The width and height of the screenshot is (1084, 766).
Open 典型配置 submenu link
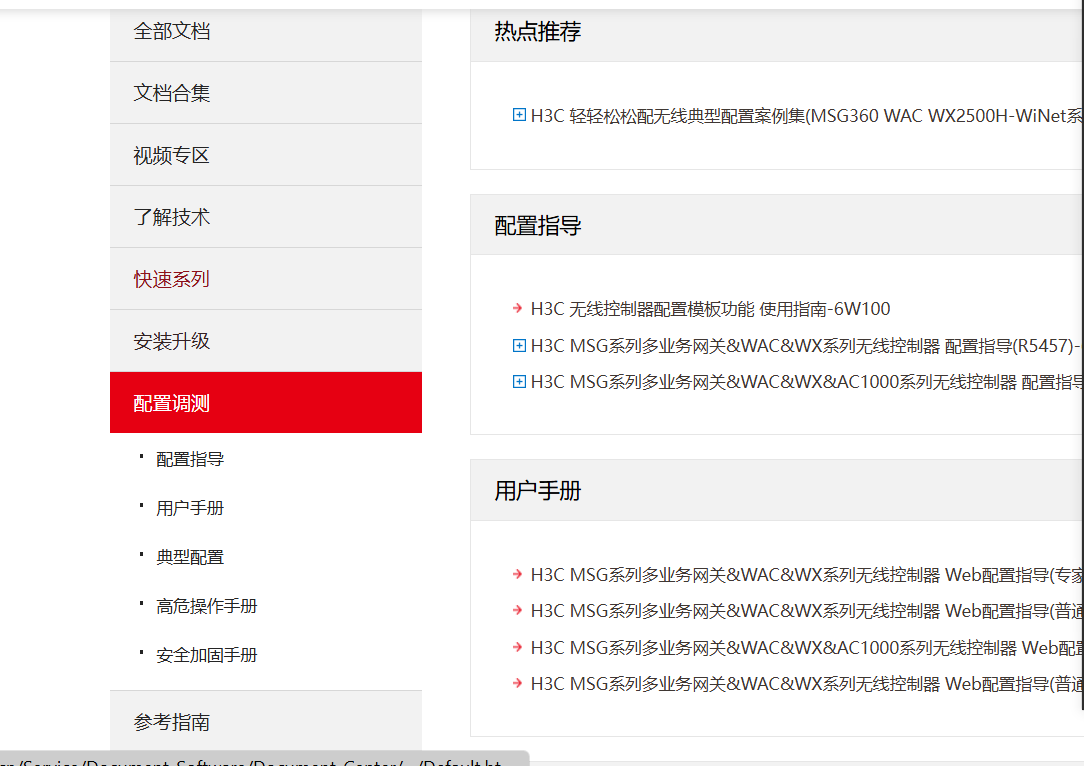point(190,557)
